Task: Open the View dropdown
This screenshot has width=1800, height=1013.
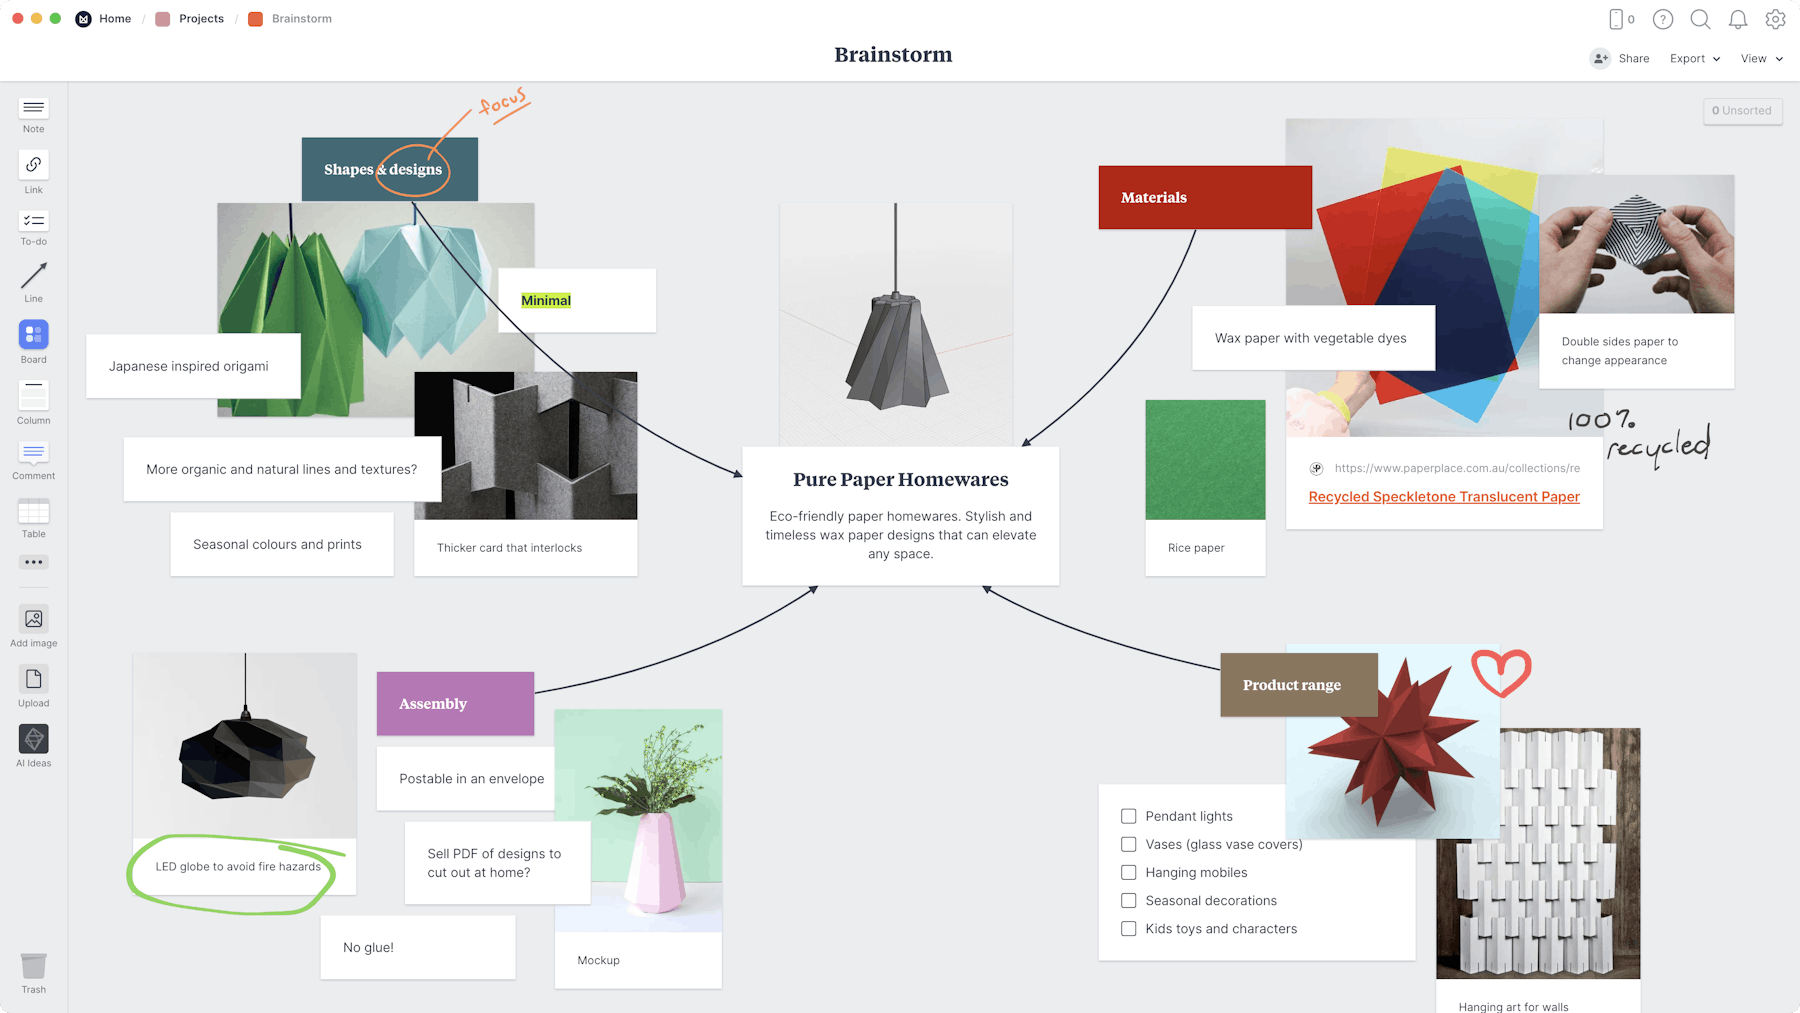Action: click(x=1761, y=58)
